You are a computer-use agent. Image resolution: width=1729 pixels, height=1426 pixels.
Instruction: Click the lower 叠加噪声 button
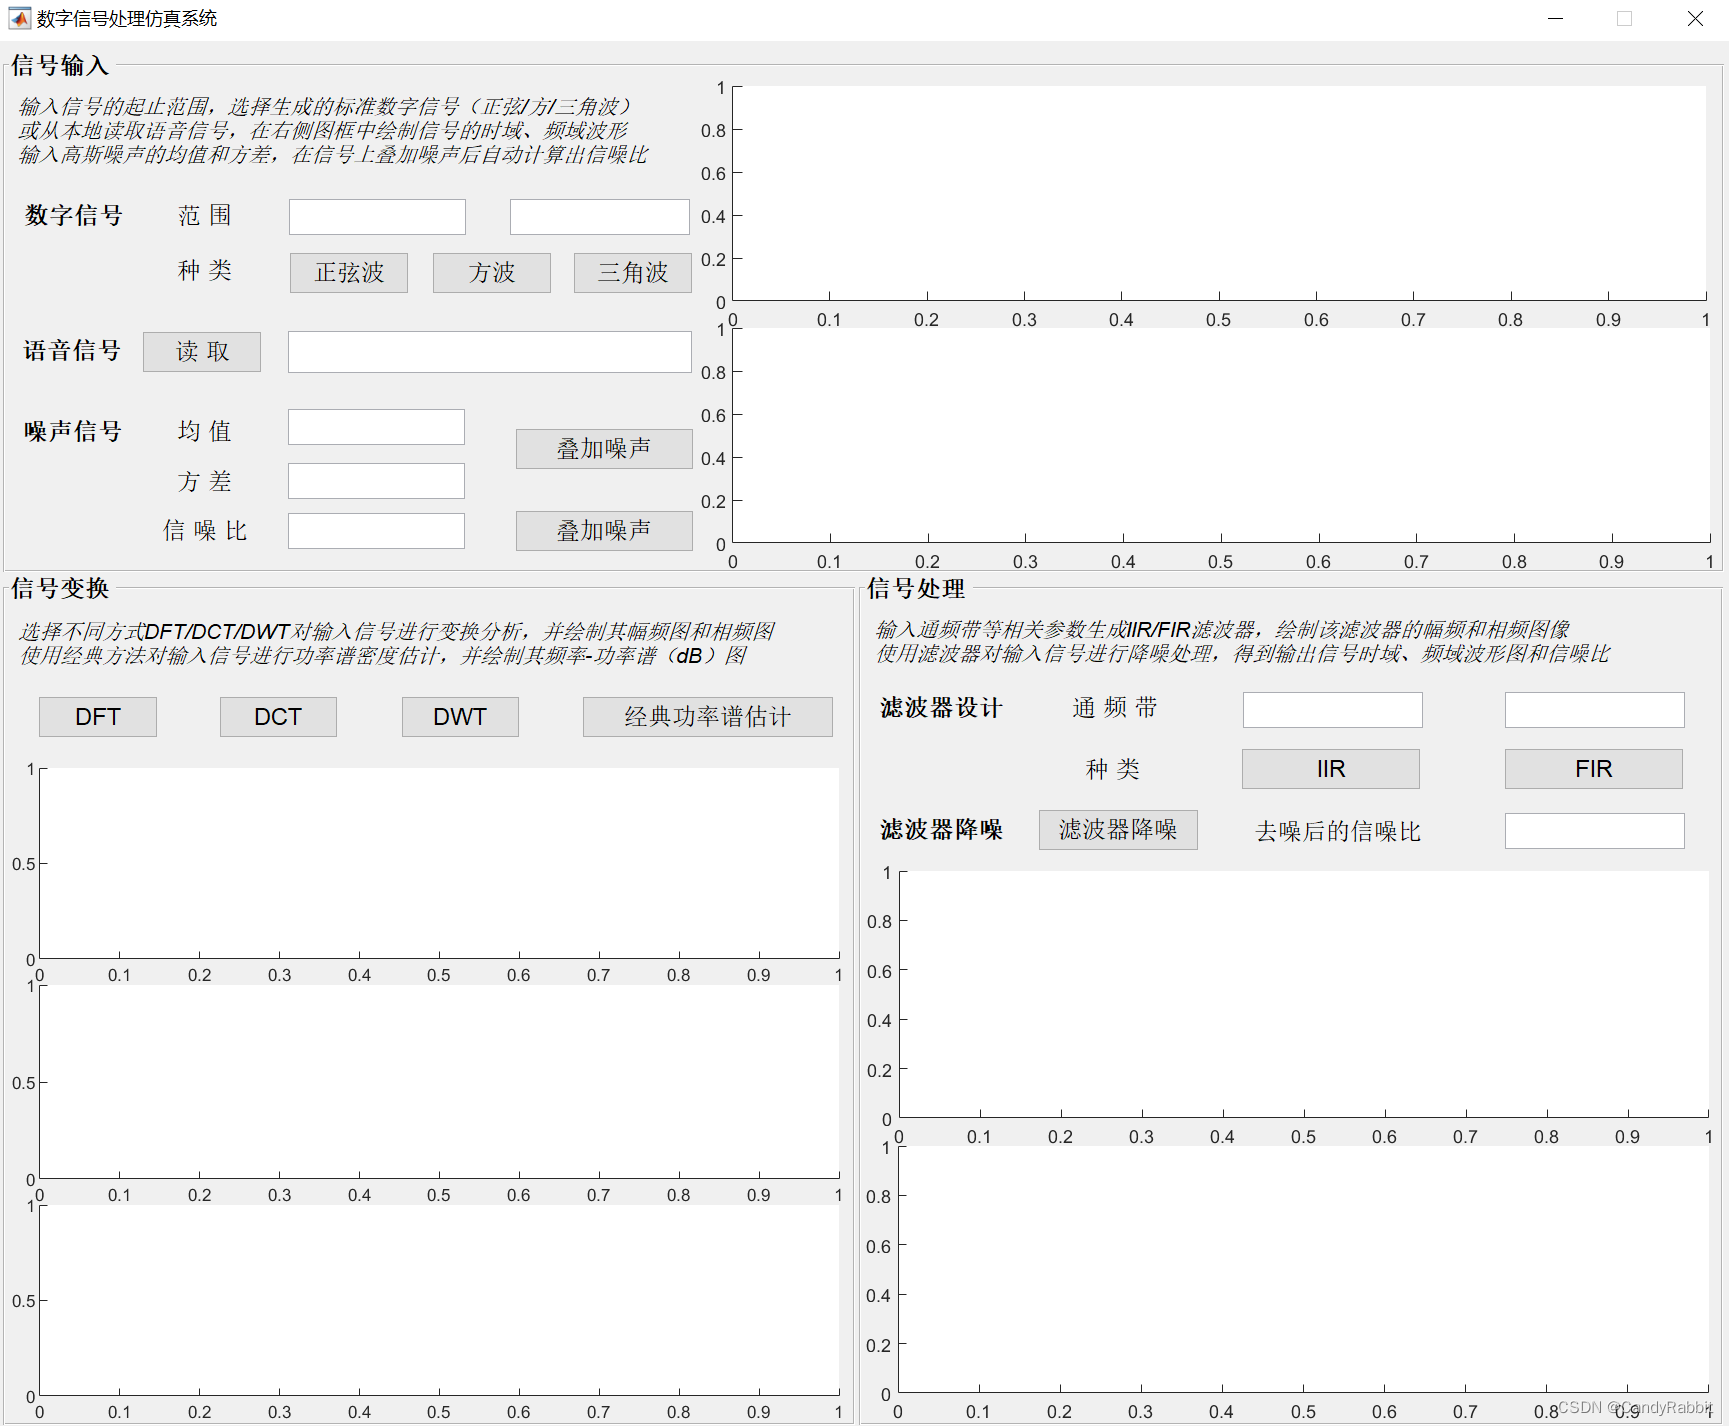[x=603, y=530]
